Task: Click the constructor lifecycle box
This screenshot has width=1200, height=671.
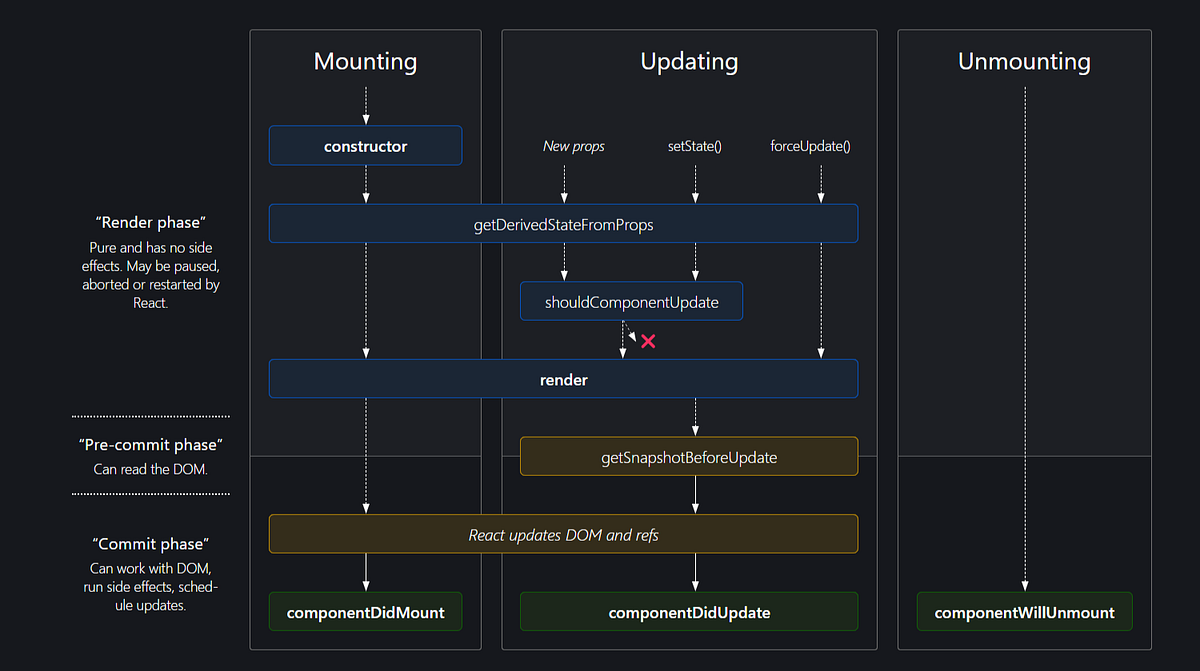Action: (x=365, y=145)
